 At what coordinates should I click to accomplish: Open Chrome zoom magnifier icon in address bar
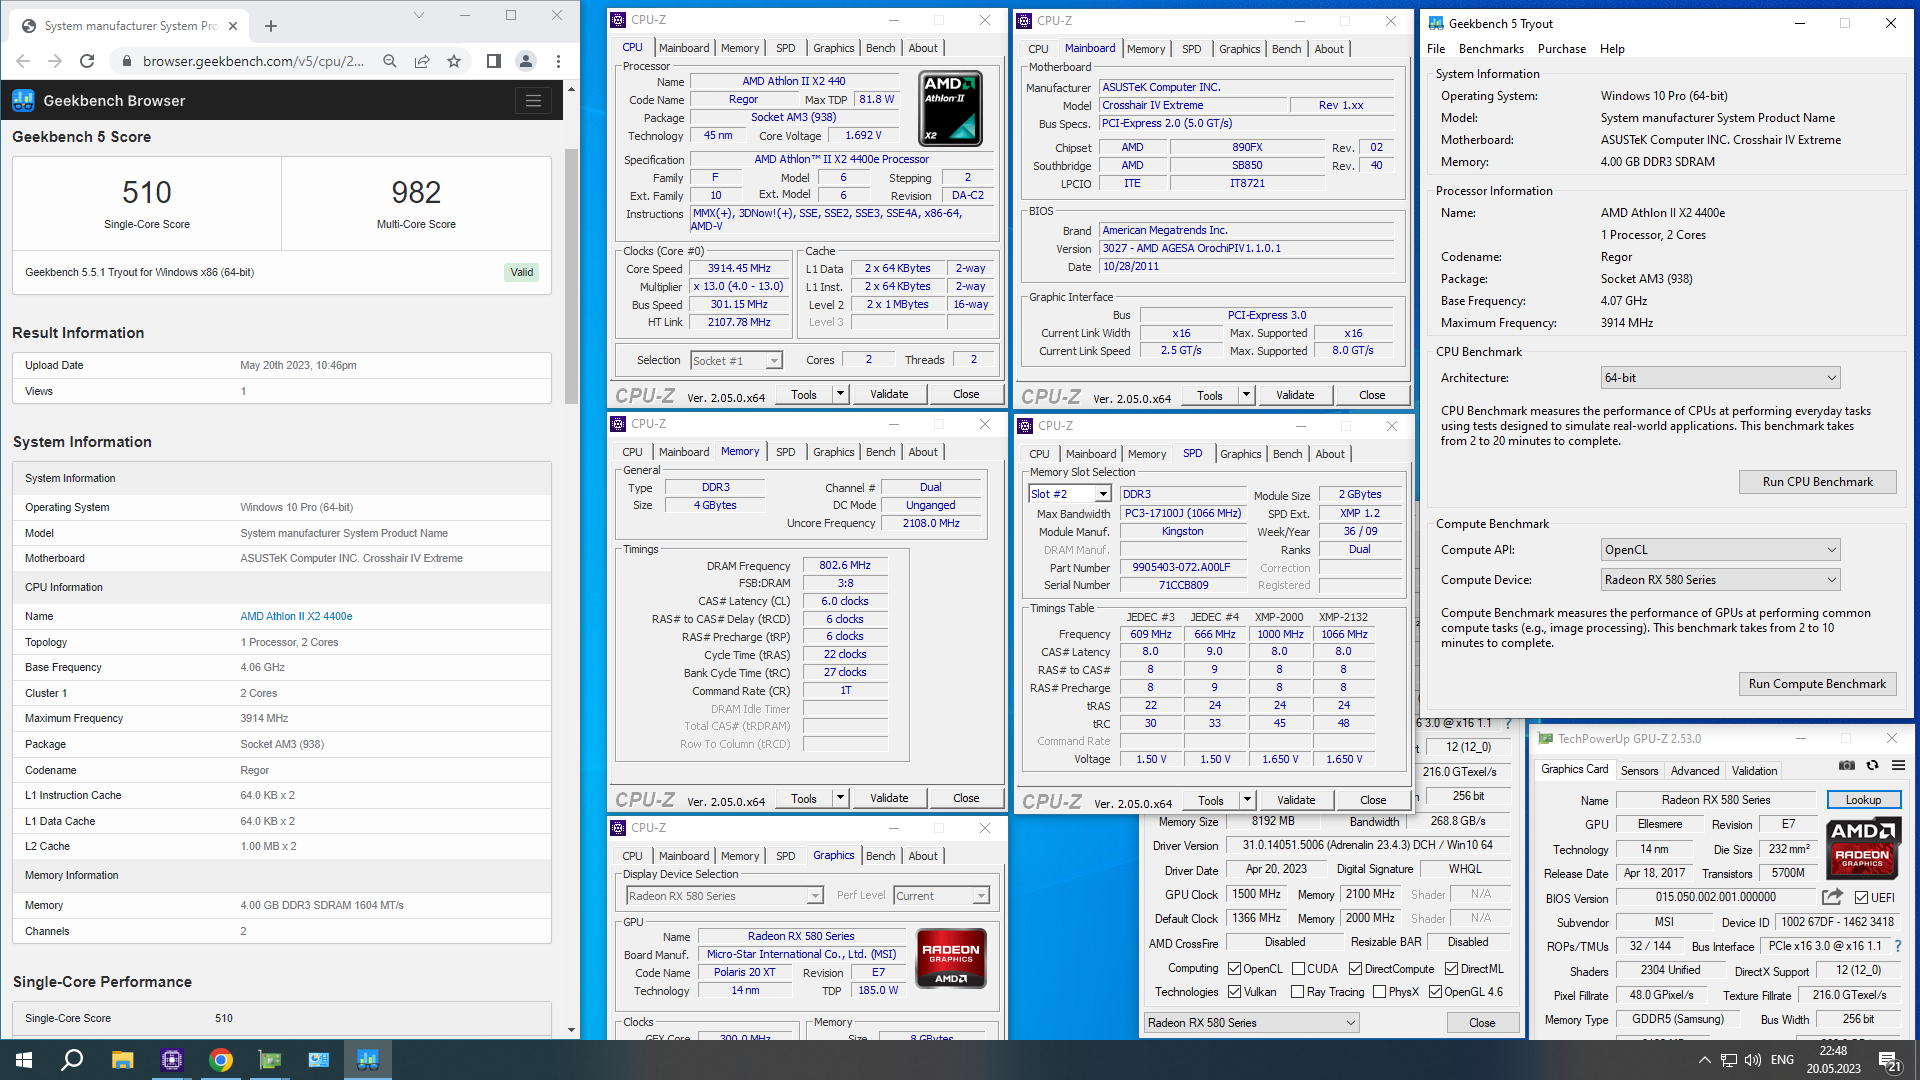pyautogui.click(x=390, y=61)
